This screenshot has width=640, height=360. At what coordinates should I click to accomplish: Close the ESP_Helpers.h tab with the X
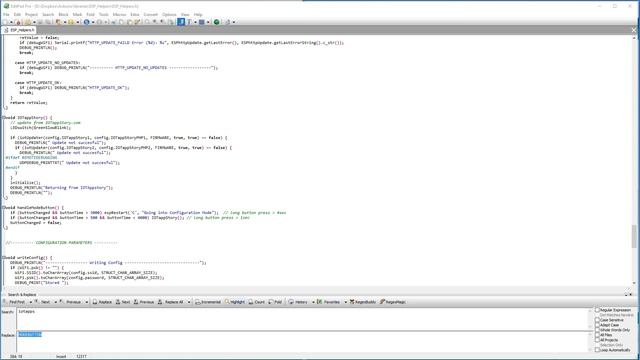(634, 30)
